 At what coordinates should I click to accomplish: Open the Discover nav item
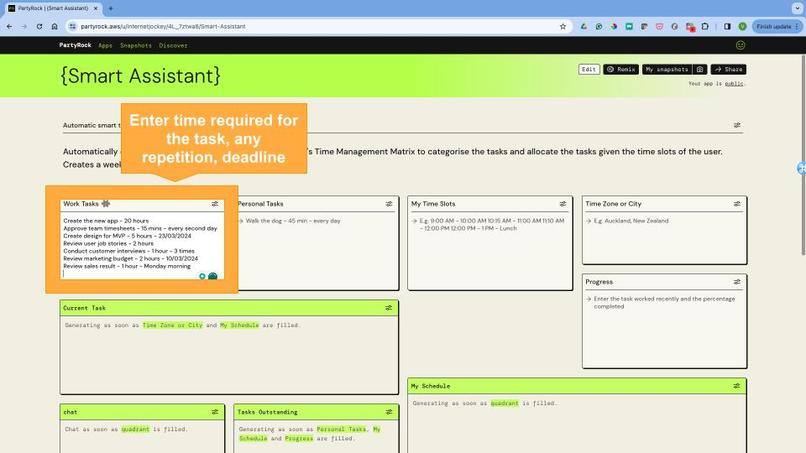click(173, 45)
